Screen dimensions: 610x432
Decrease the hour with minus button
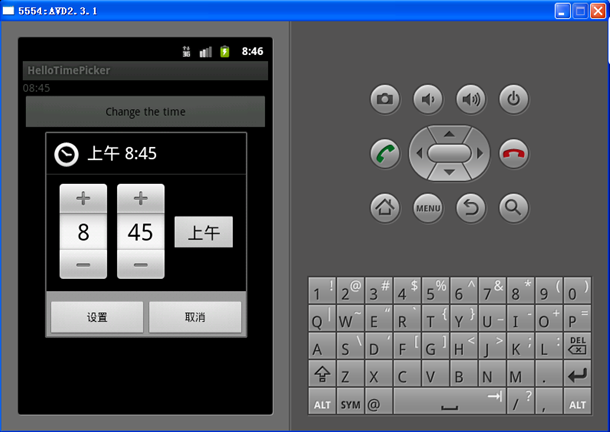83,265
